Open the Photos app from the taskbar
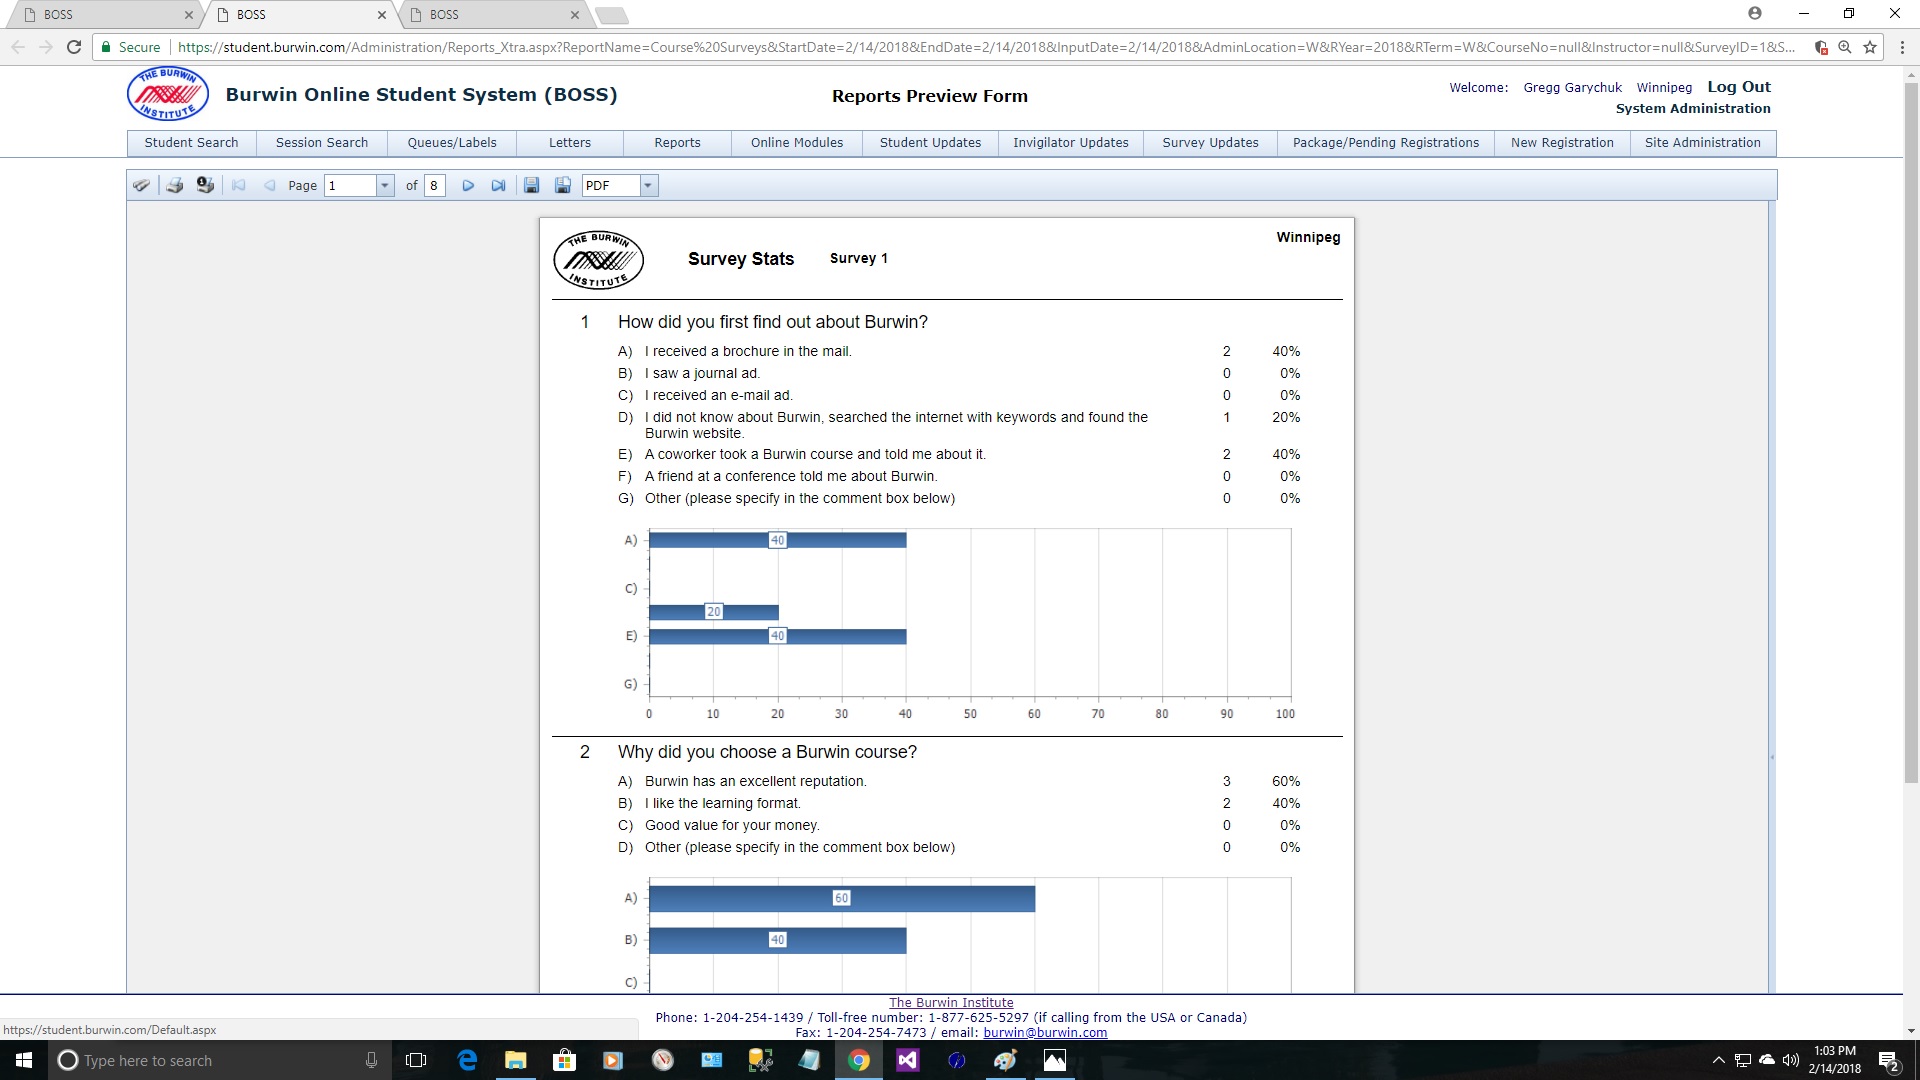 1055,1060
